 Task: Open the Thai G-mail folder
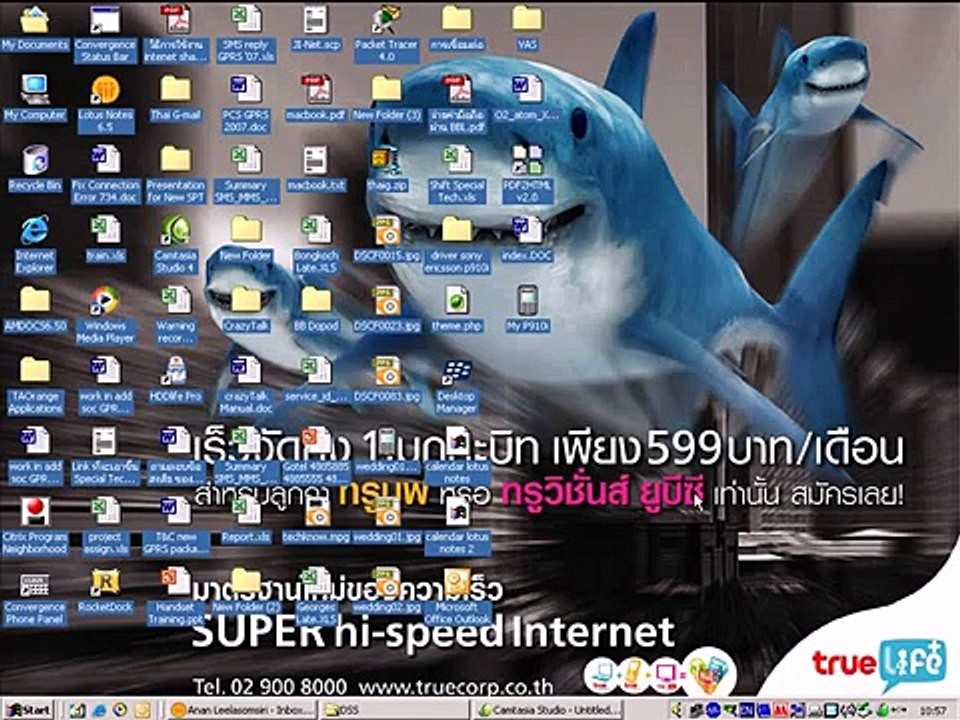[176, 99]
